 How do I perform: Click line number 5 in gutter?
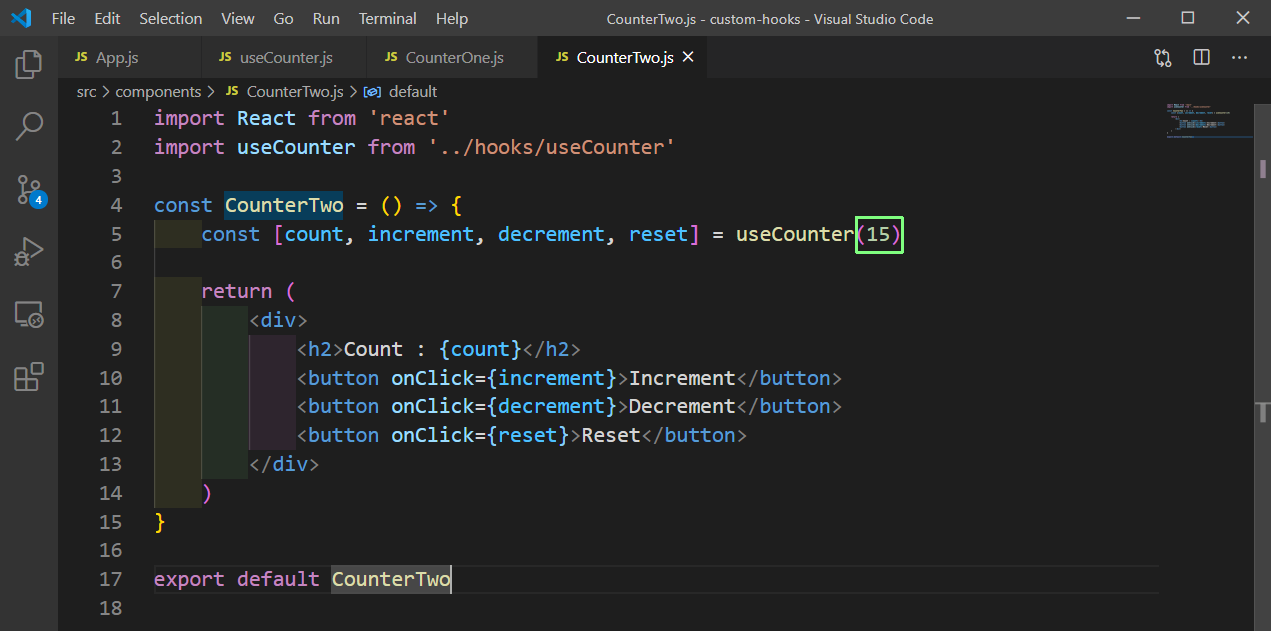pos(116,234)
